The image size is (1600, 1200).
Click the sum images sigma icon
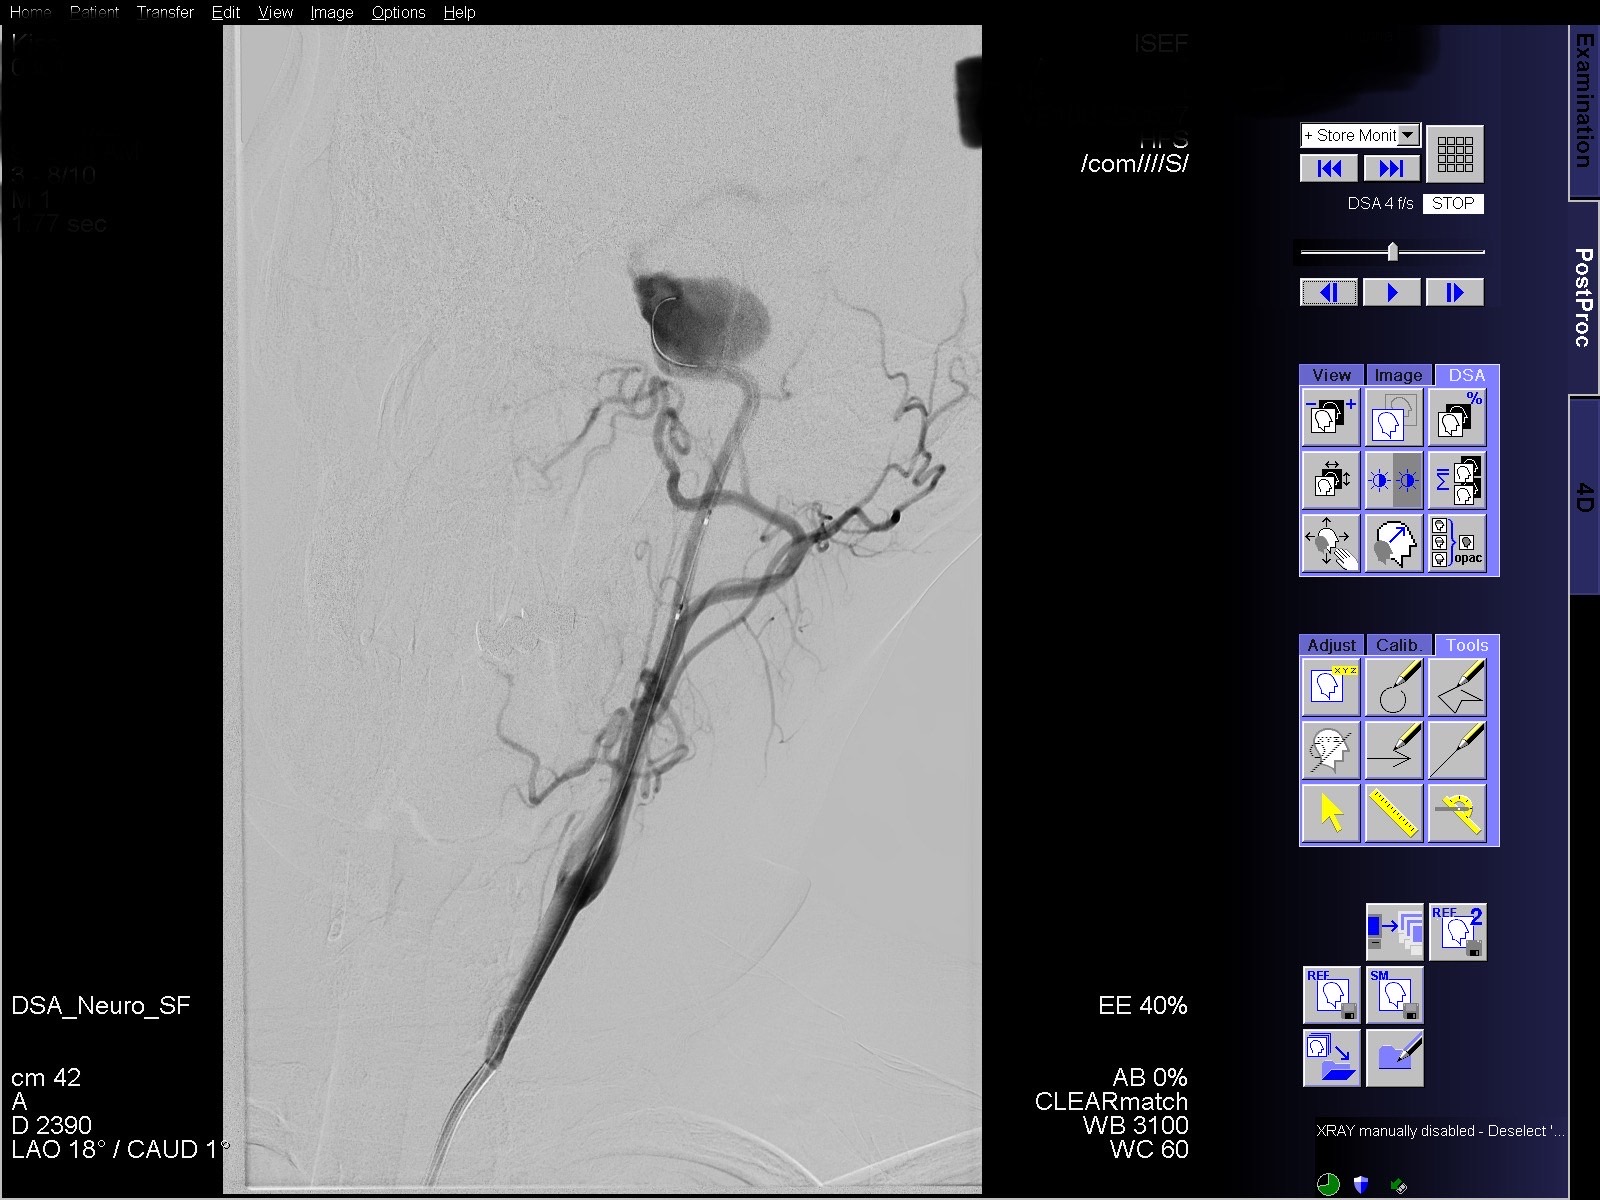pos(1456,480)
